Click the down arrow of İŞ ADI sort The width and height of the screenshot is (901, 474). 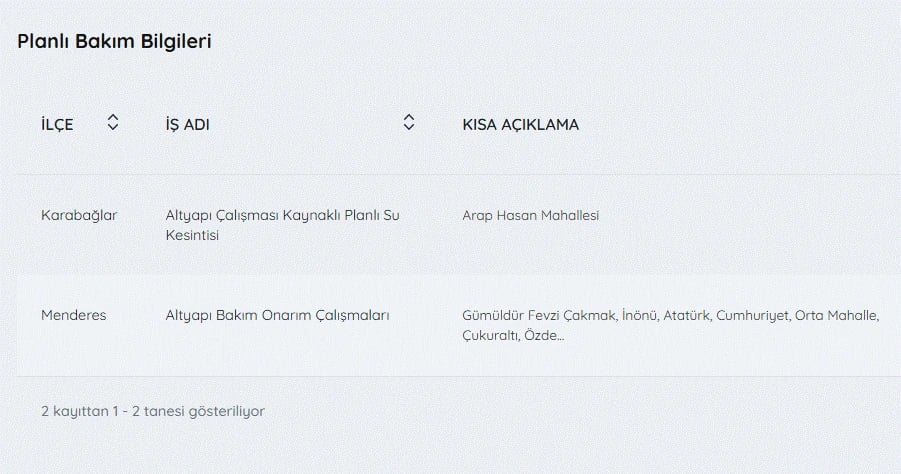point(408,127)
